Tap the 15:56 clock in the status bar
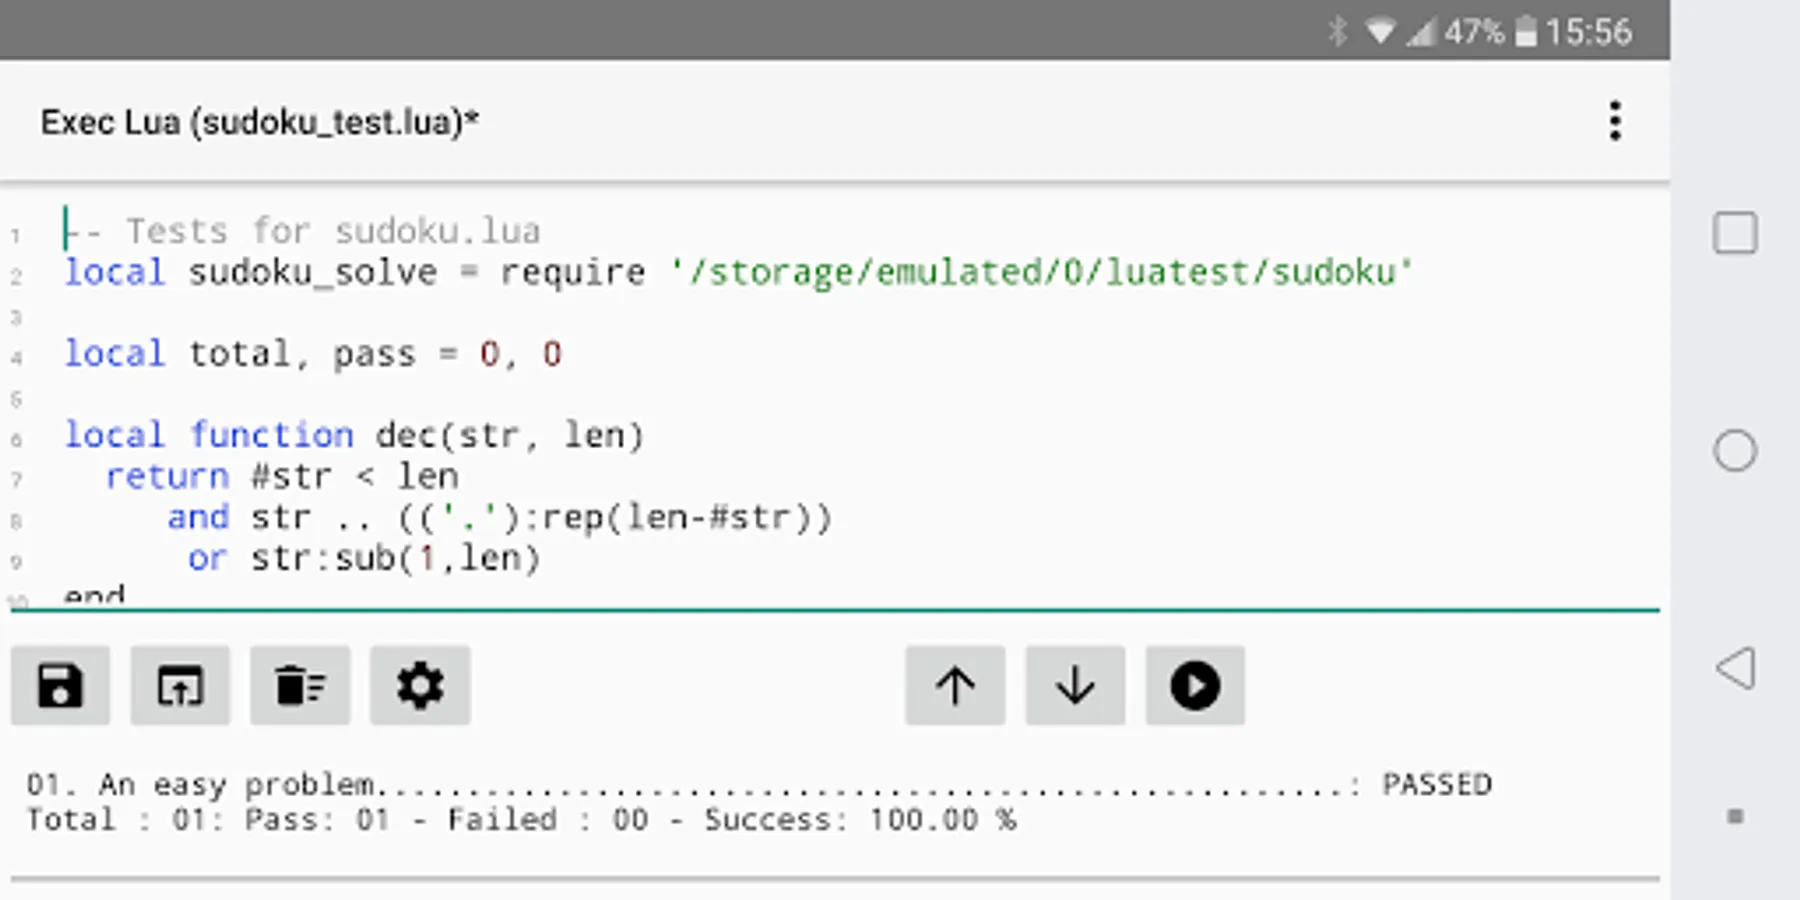 pos(1589,32)
